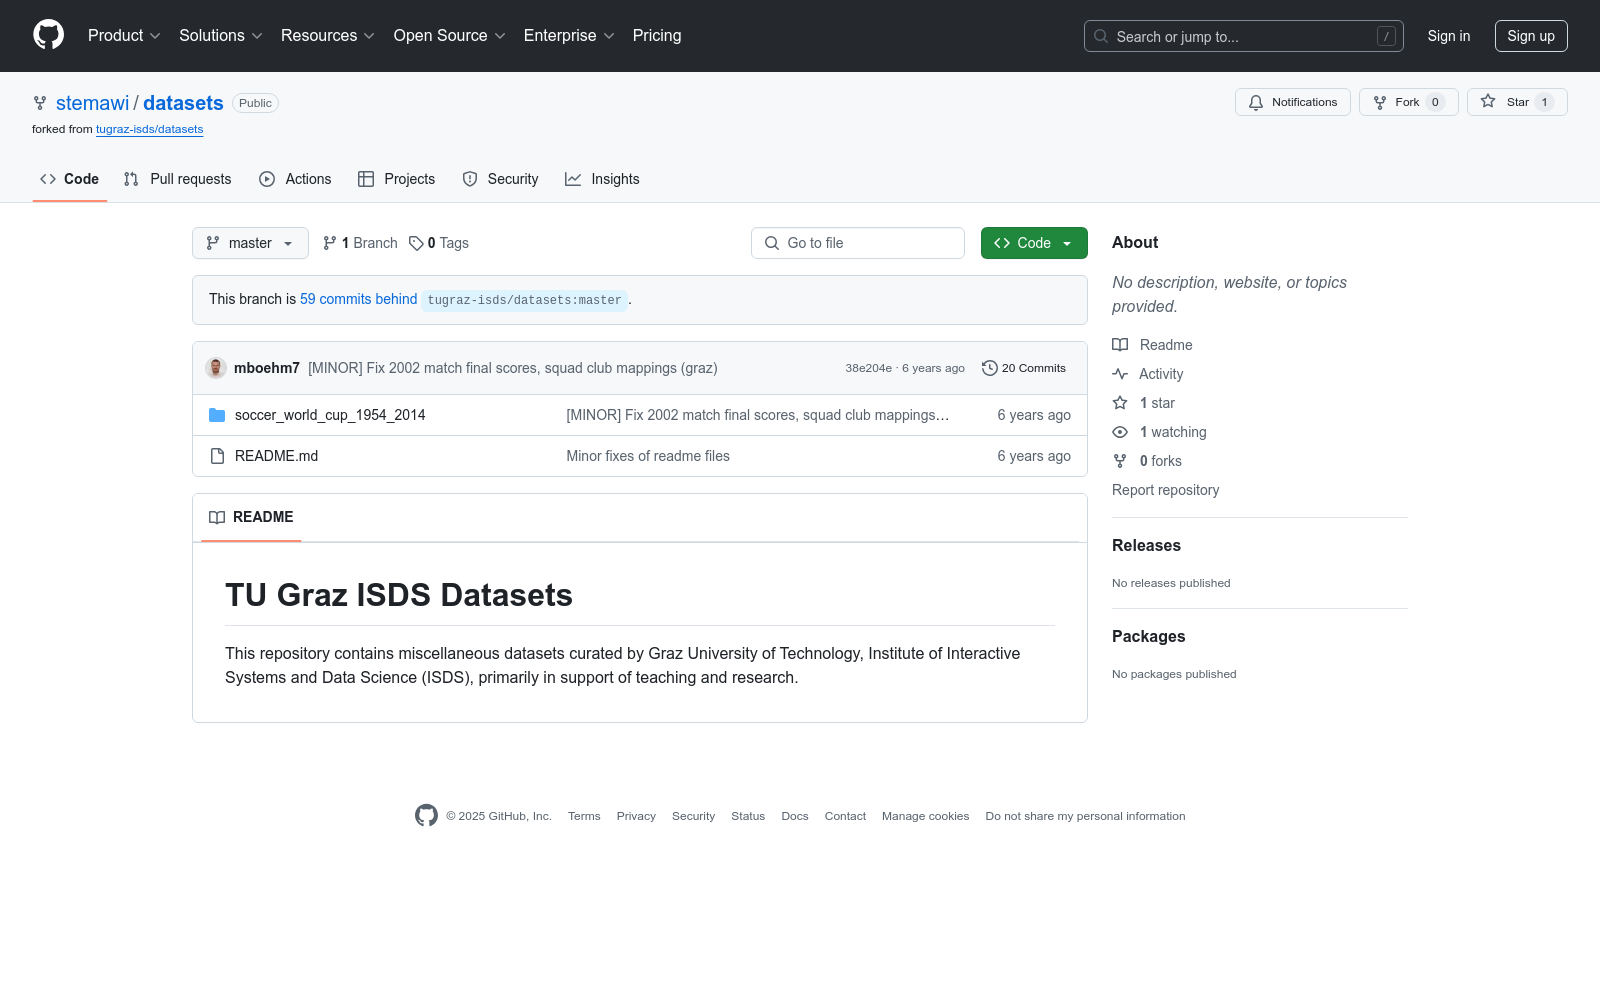This screenshot has width=1600, height=1000.
Task: Open the Resources dropdown
Action: point(328,36)
